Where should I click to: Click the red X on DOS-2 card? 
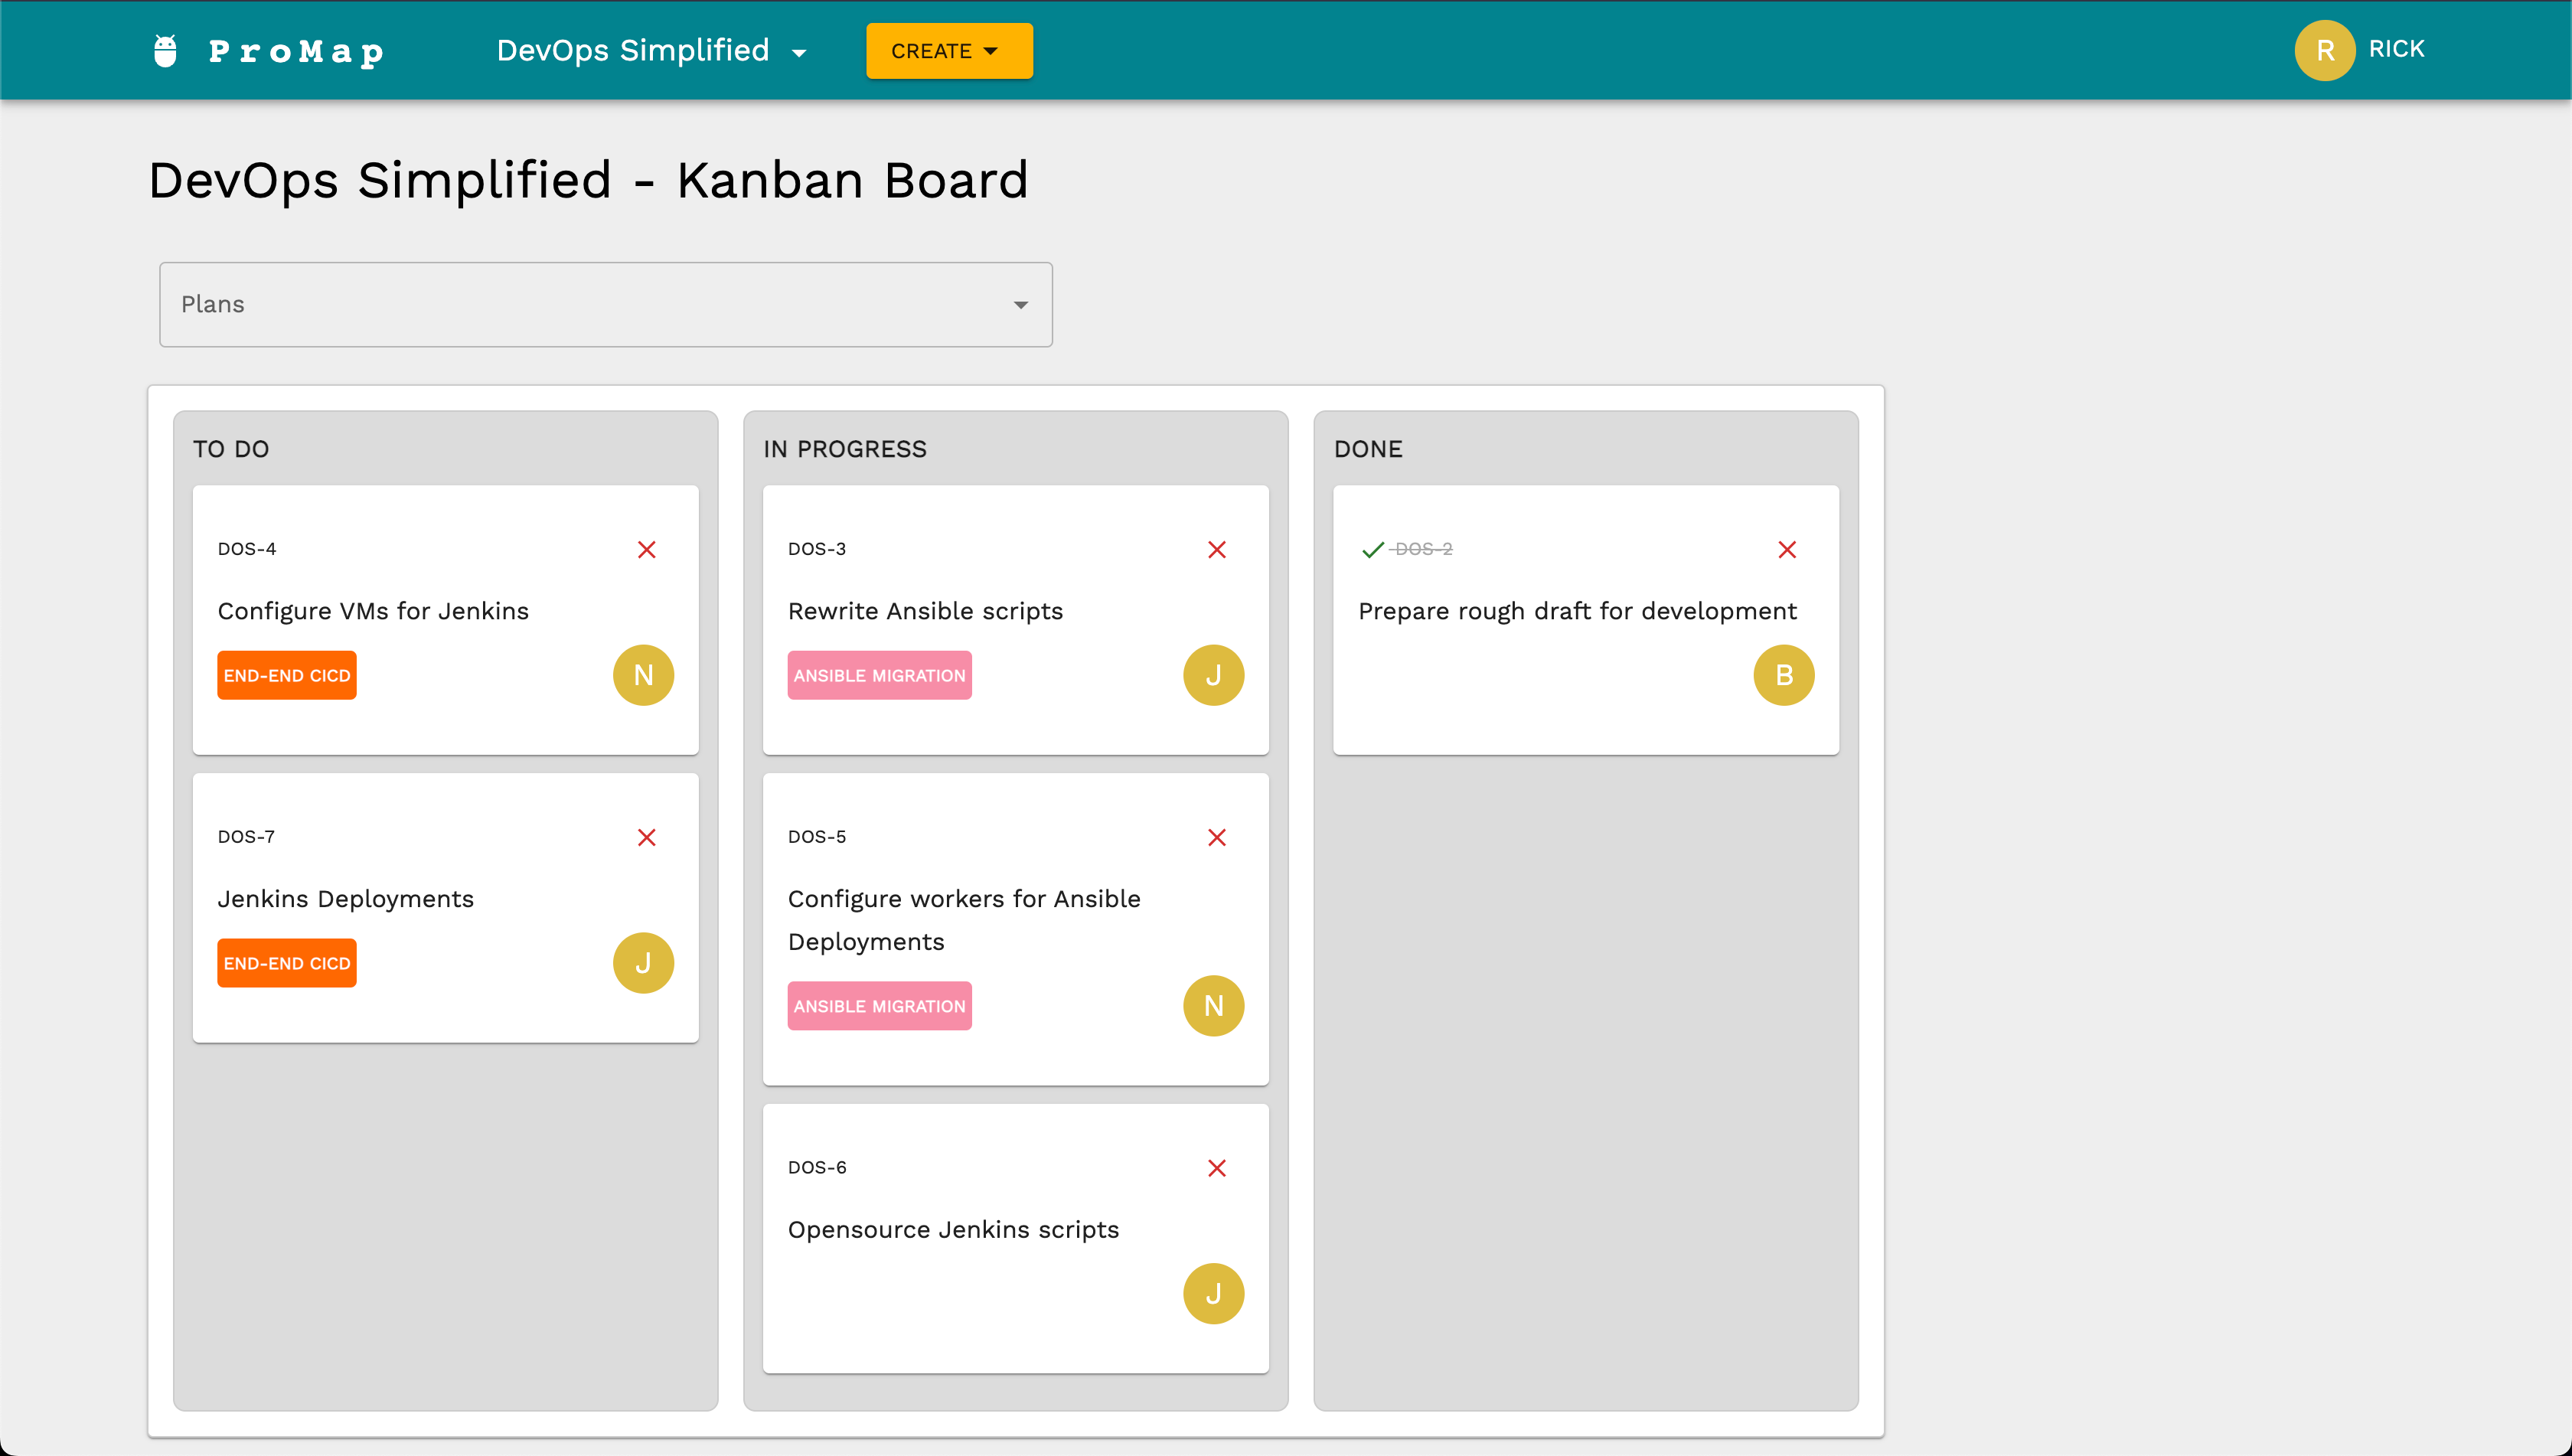pos(1786,549)
